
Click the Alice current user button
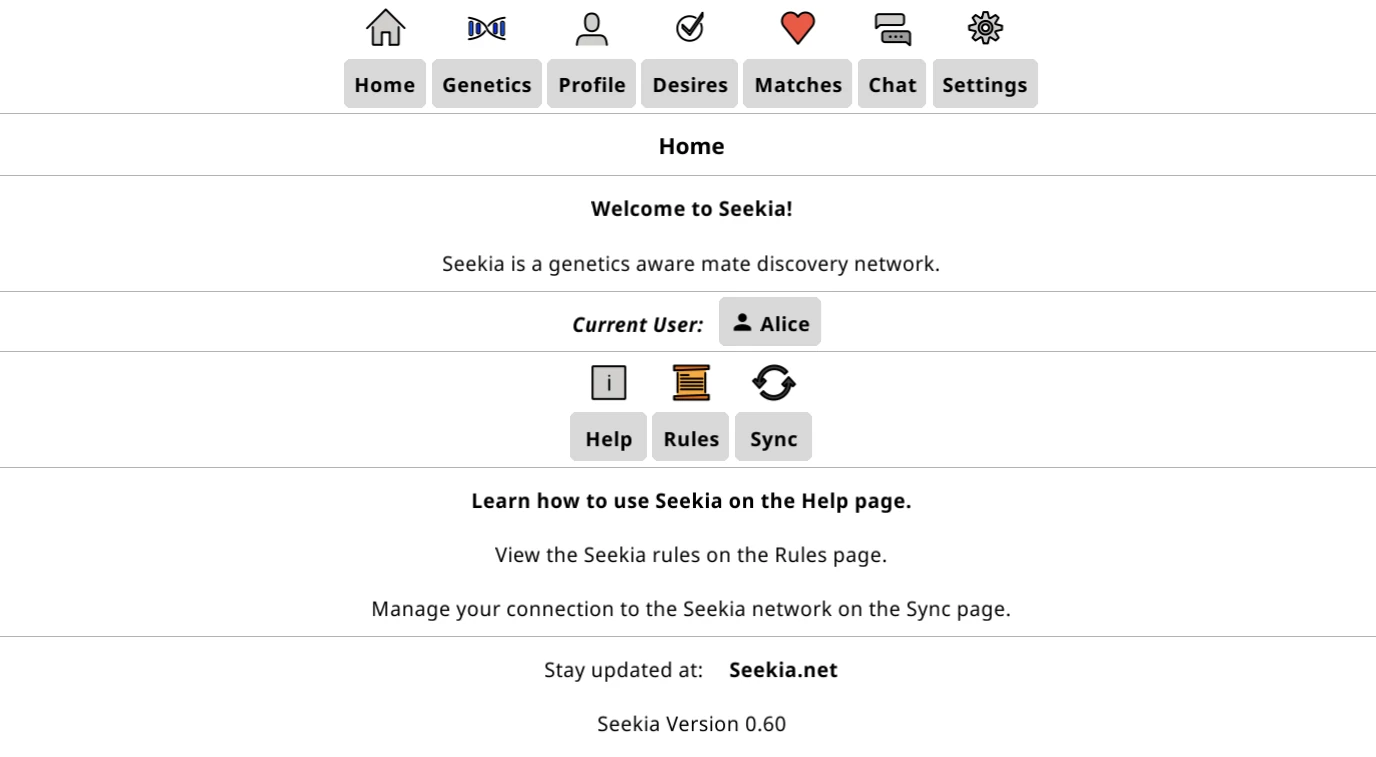(x=770, y=322)
